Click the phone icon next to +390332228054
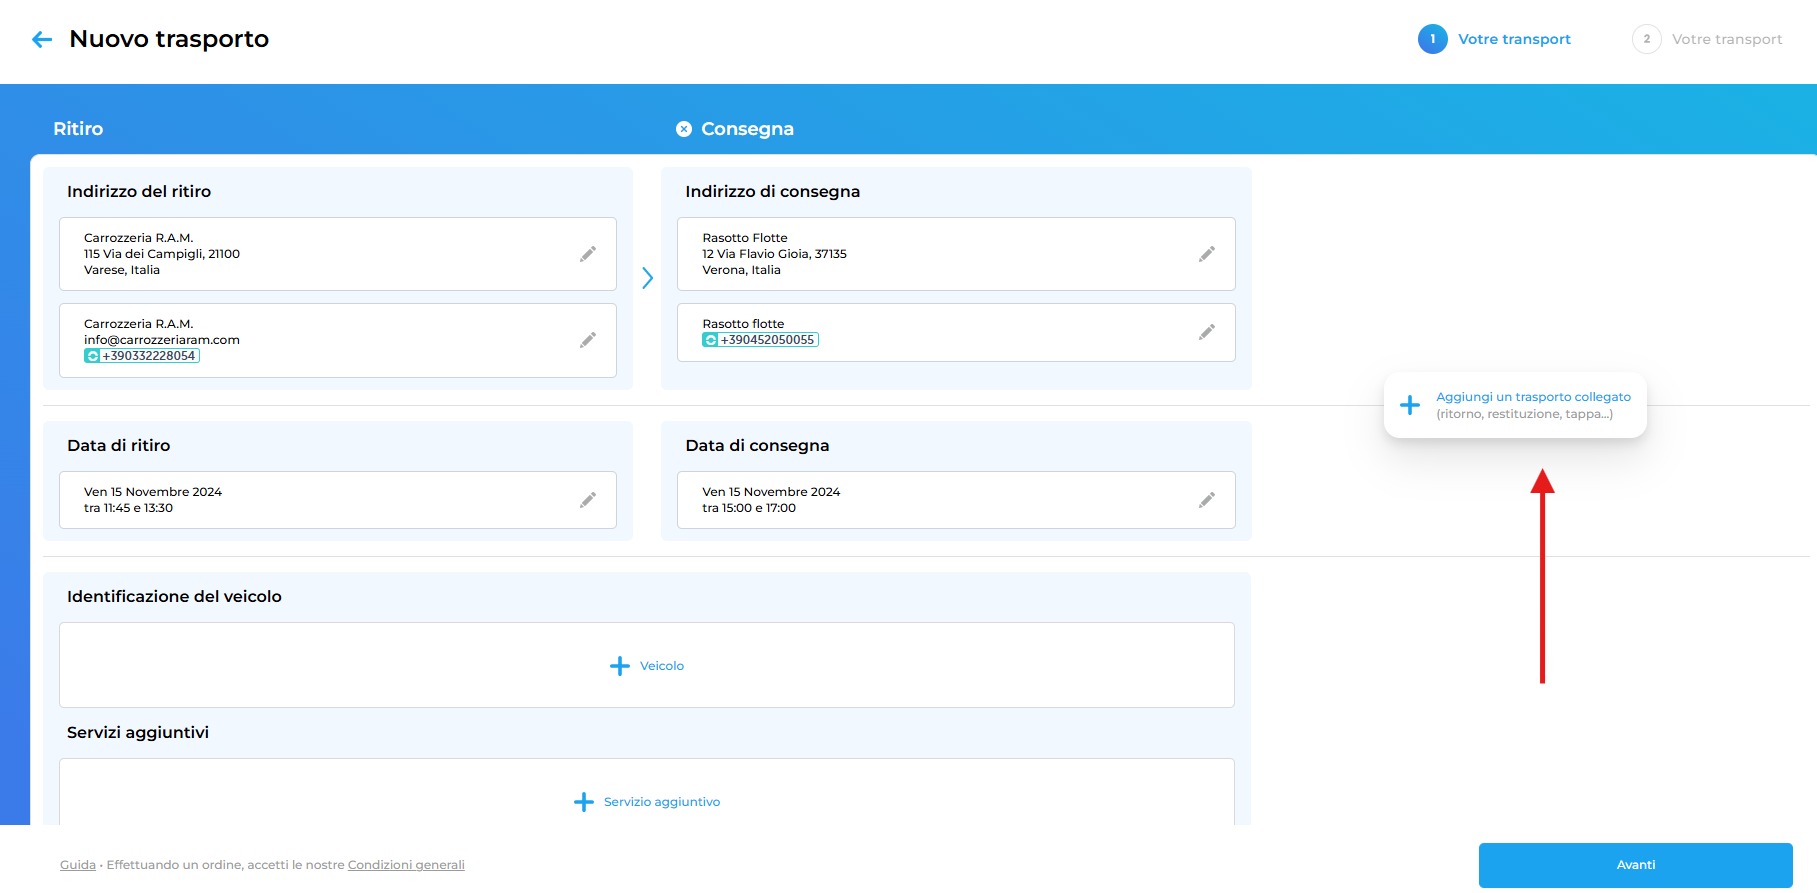1817x893 pixels. point(92,356)
